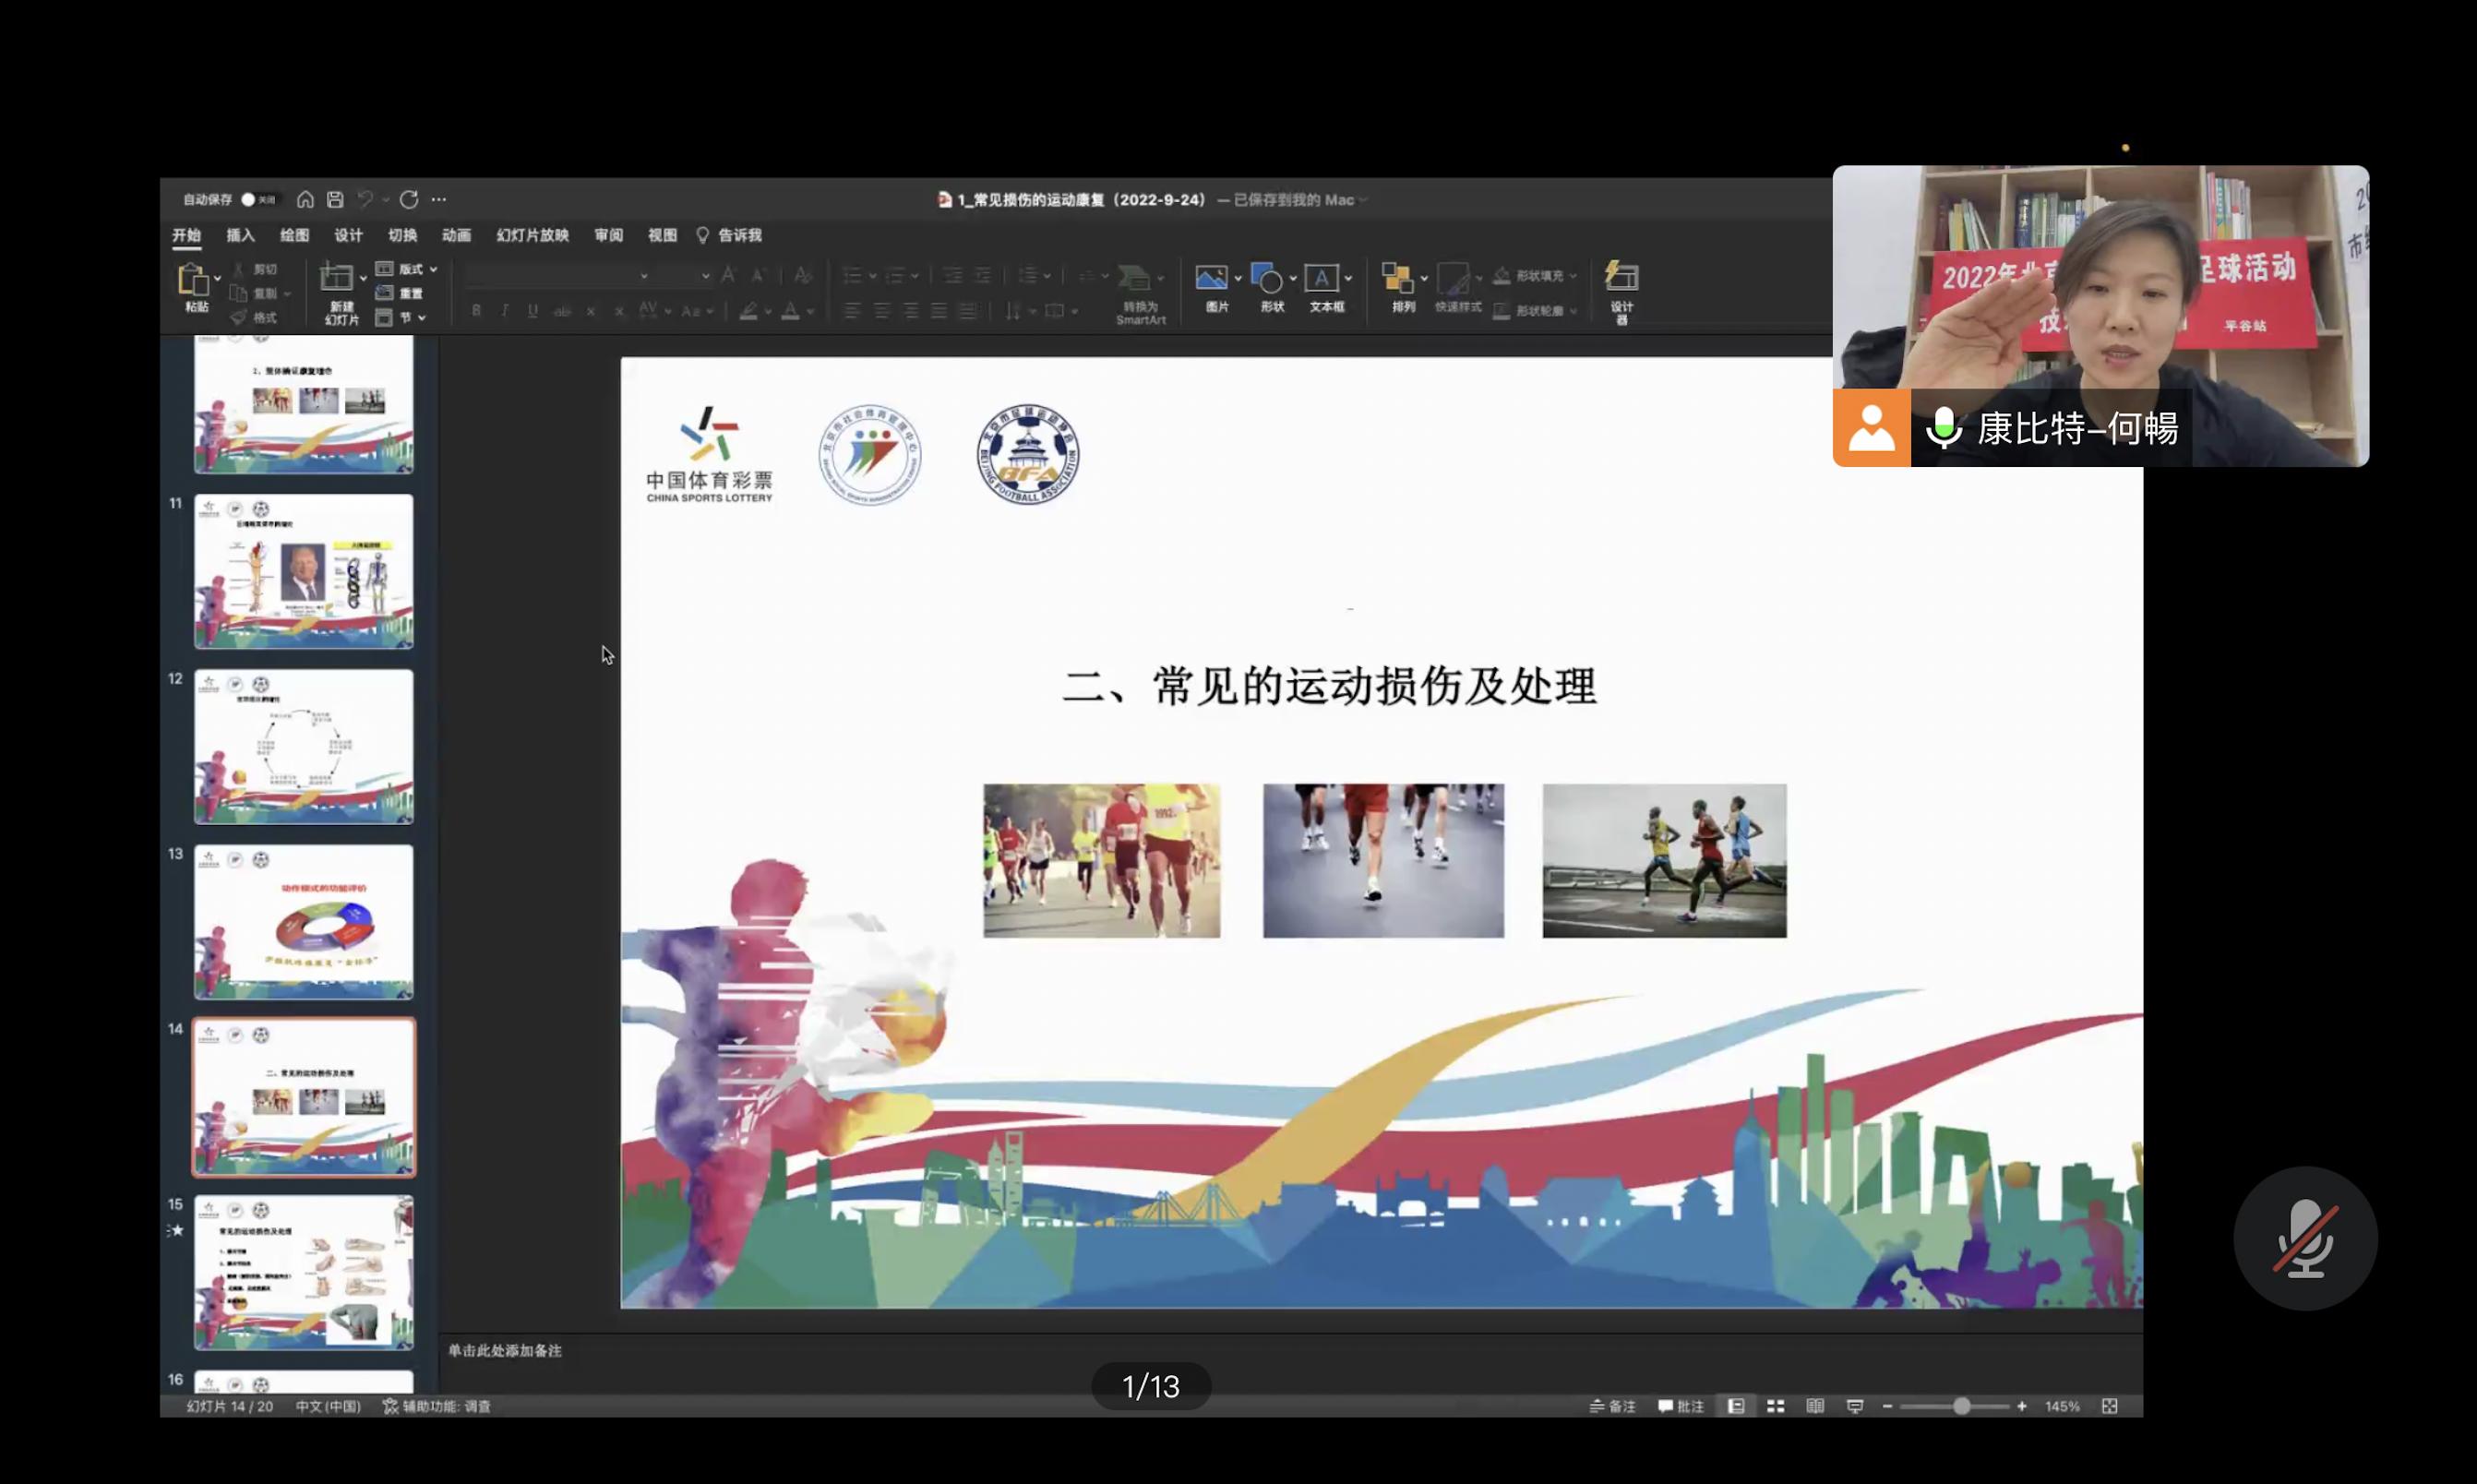
Task: Click the save disk icon
Action: [335, 200]
